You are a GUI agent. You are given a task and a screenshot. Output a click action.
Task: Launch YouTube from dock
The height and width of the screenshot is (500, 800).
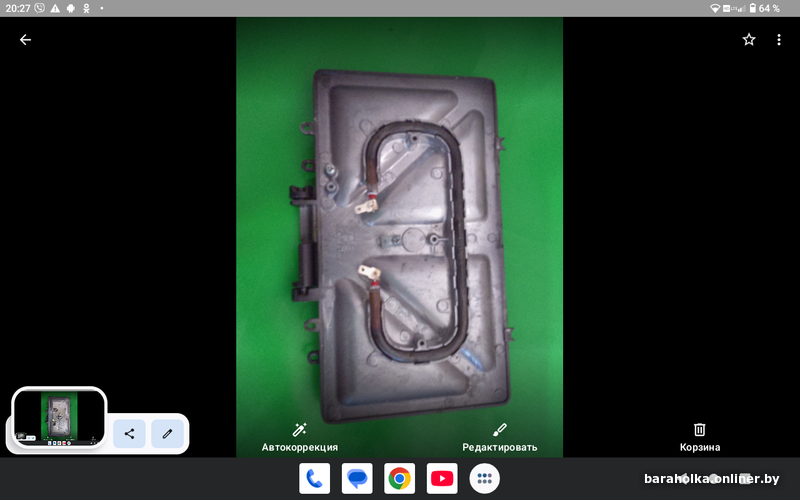pyautogui.click(x=442, y=479)
